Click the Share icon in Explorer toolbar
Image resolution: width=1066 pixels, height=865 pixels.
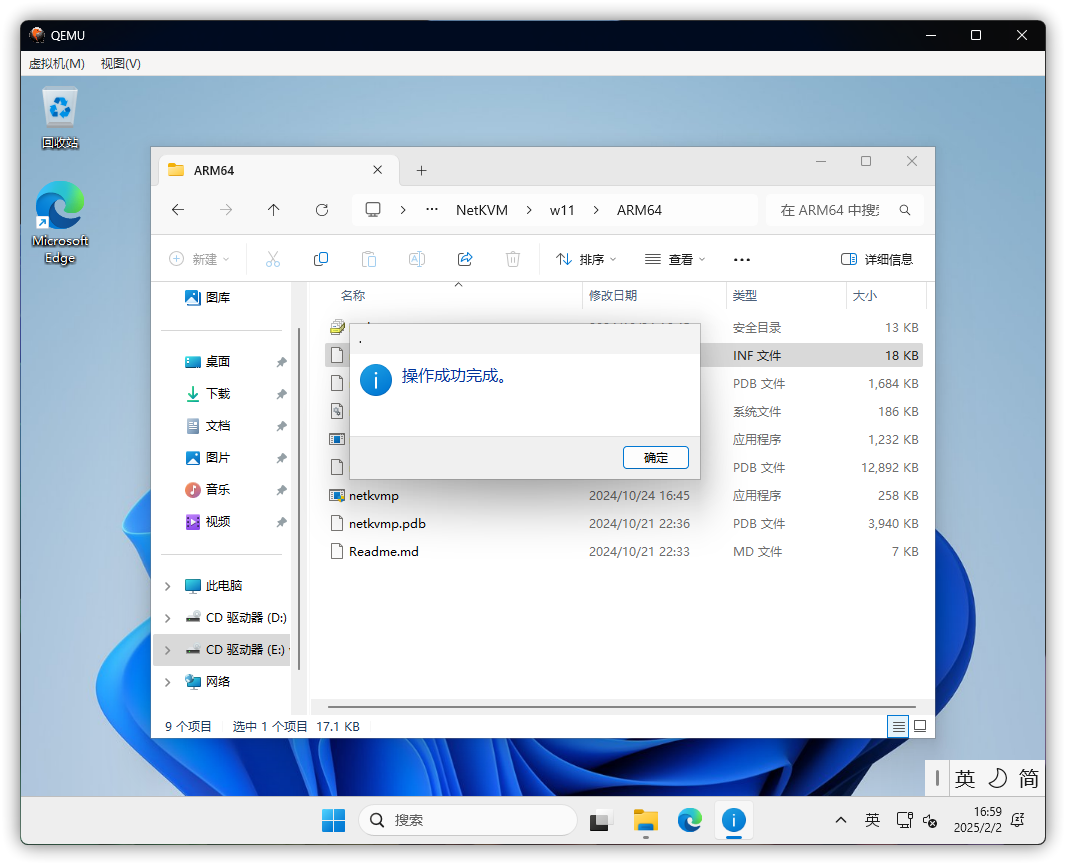click(465, 259)
